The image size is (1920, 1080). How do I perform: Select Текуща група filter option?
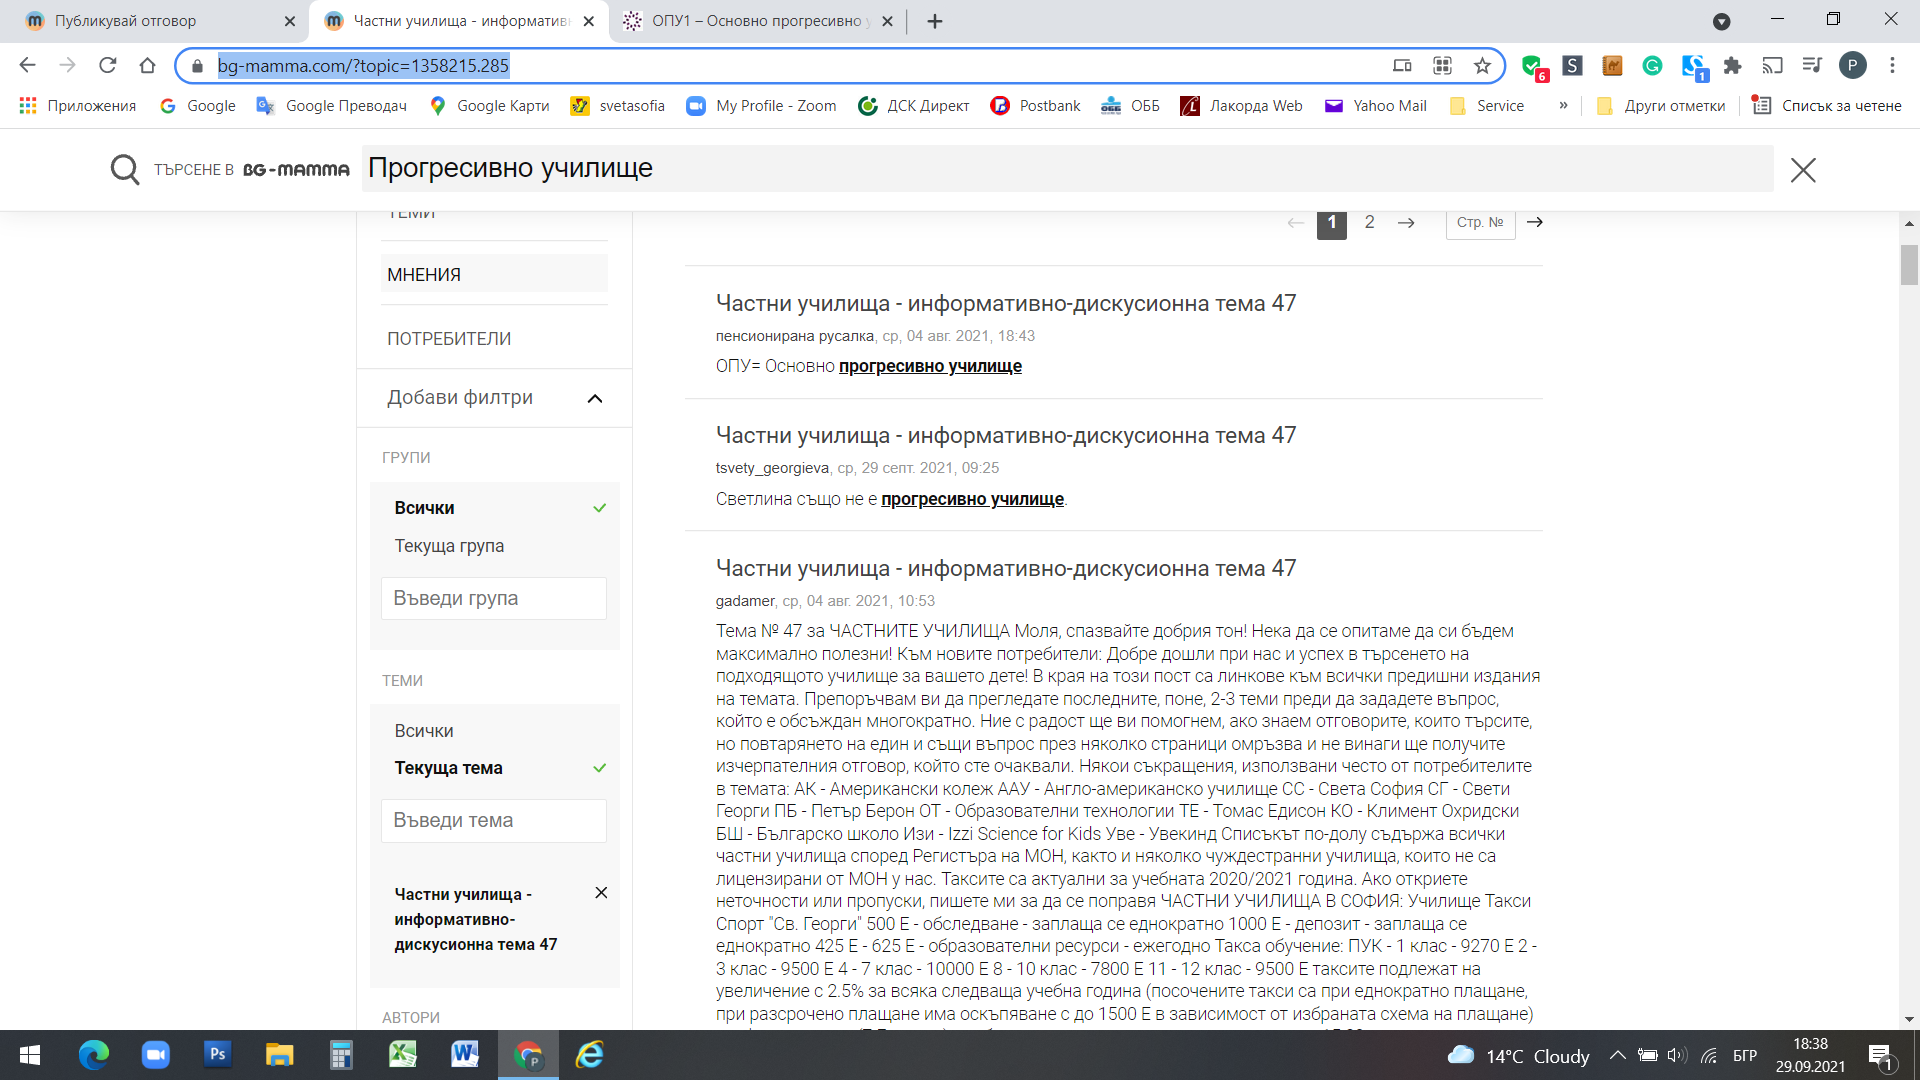pos(449,546)
